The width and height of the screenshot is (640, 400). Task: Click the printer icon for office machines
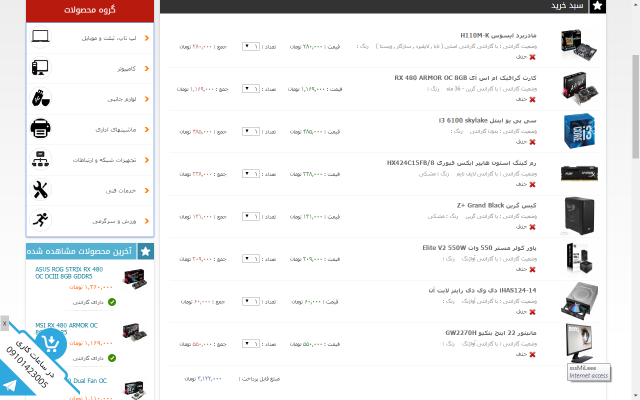40,129
